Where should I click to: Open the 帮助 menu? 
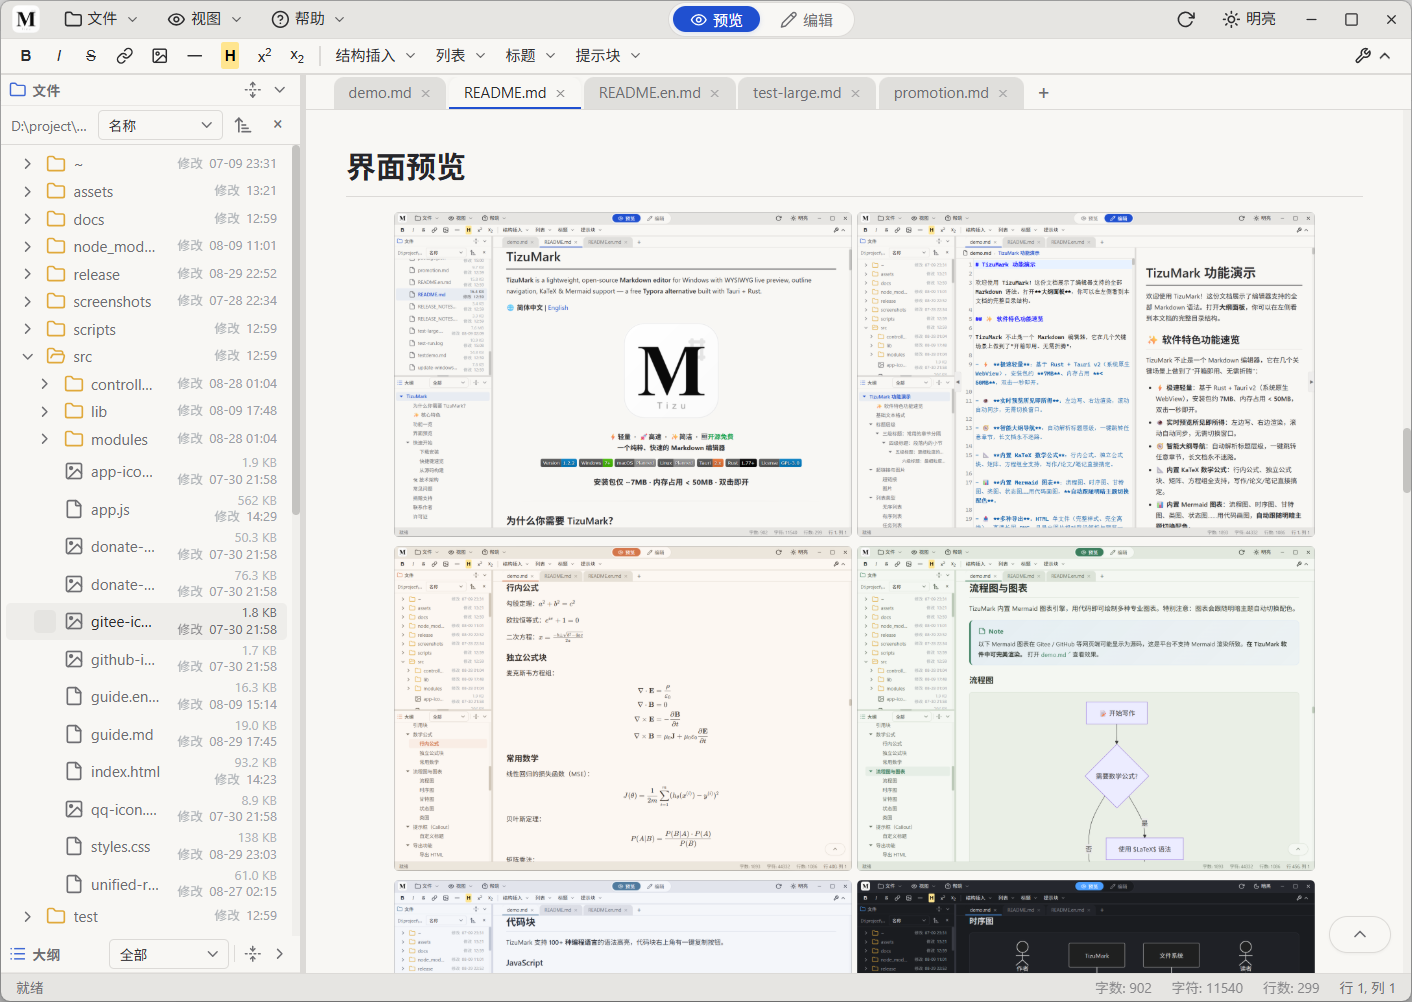pos(308,19)
